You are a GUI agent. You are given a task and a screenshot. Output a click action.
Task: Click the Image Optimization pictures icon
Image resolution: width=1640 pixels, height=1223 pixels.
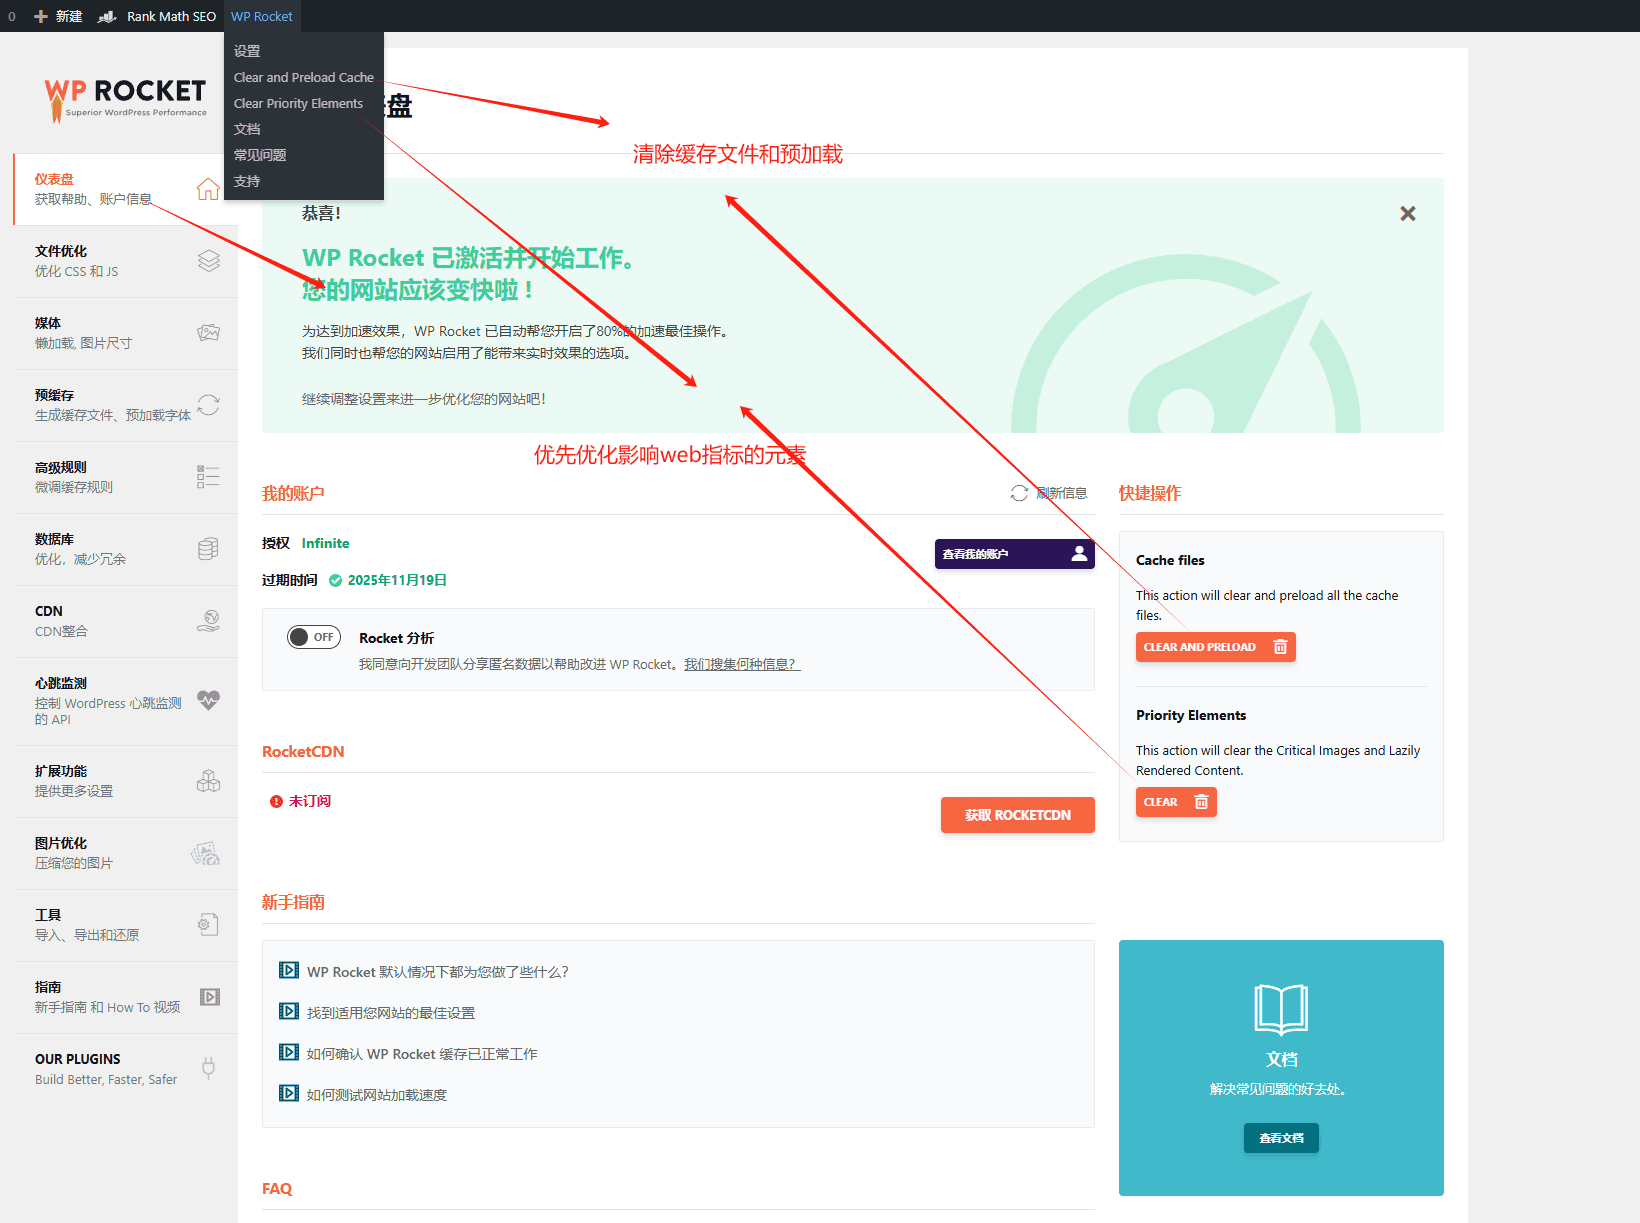(206, 853)
